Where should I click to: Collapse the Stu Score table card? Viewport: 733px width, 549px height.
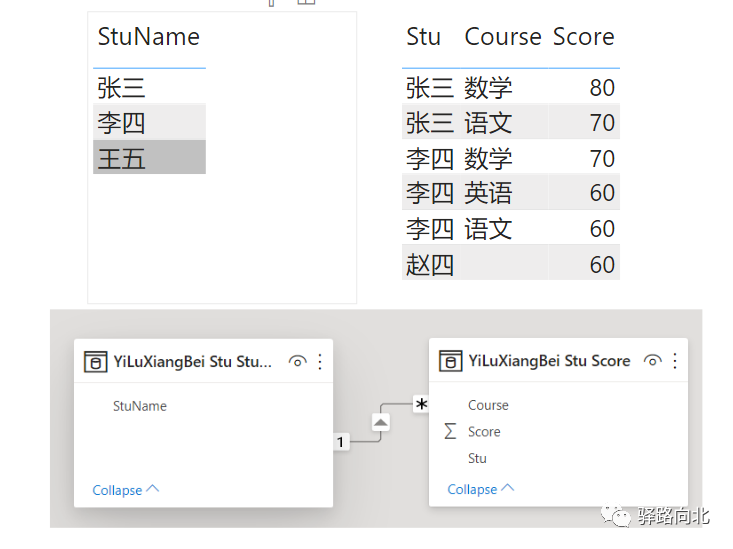pyautogui.click(x=481, y=489)
